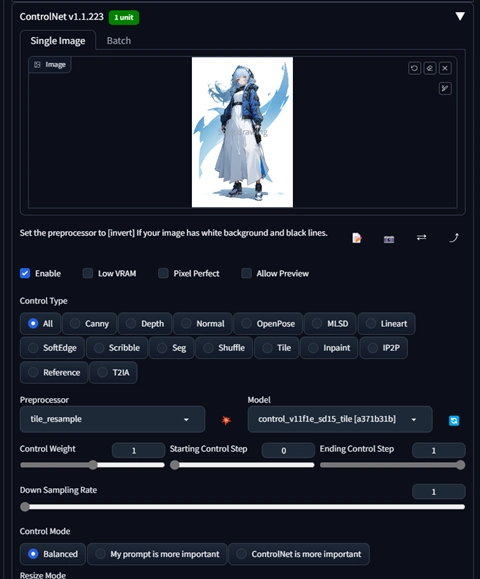Click the uploaded anime character image

pos(242,132)
